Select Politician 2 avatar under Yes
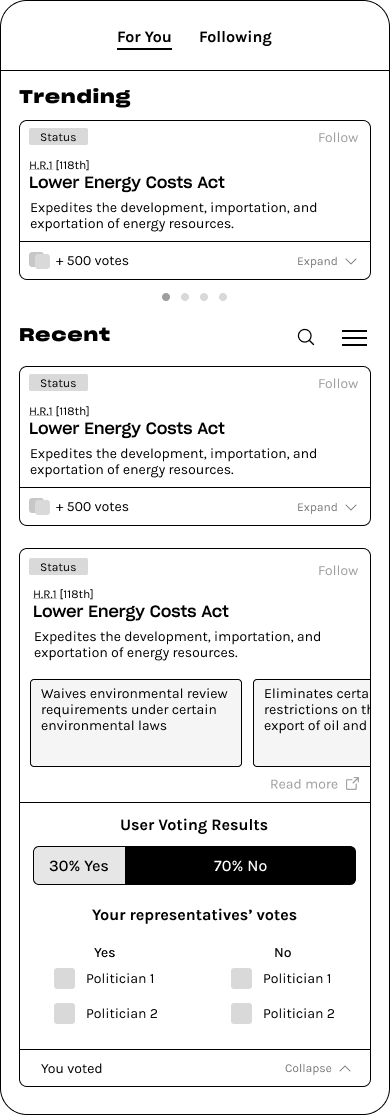 [65, 1013]
